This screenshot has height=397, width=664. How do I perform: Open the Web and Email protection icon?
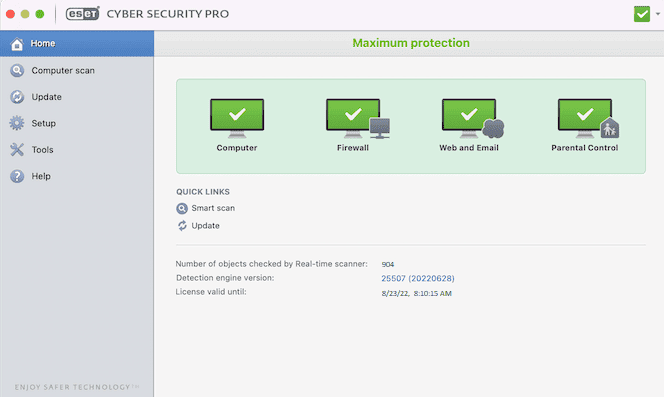pos(473,118)
